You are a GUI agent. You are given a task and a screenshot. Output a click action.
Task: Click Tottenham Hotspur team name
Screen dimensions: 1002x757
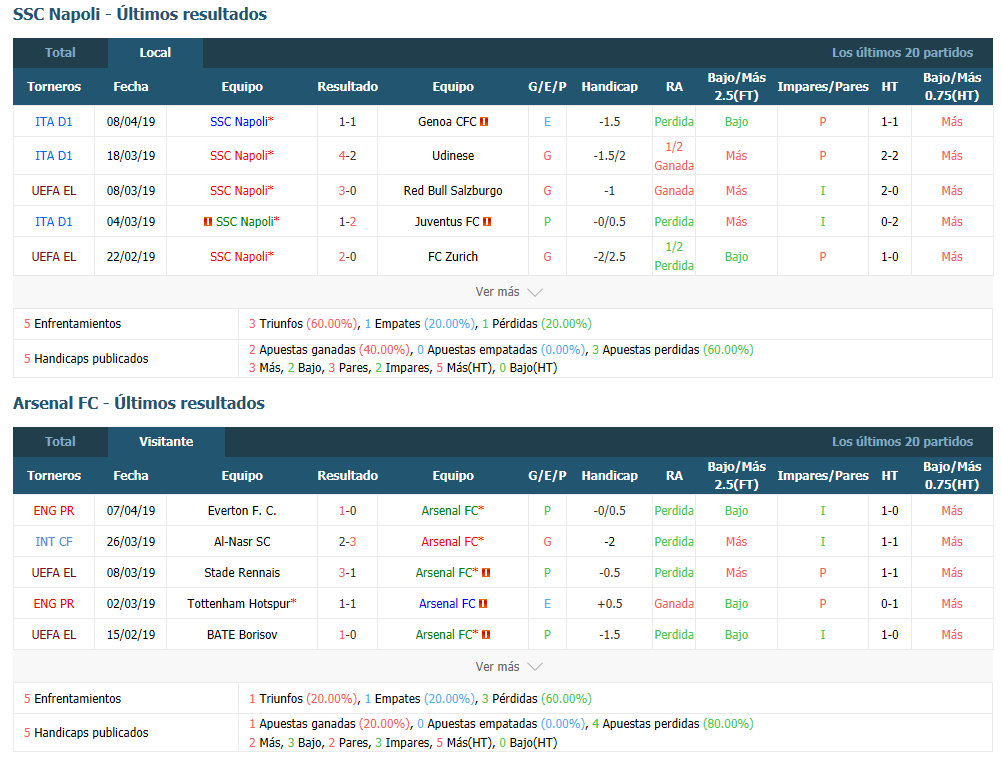pyautogui.click(x=239, y=604)
